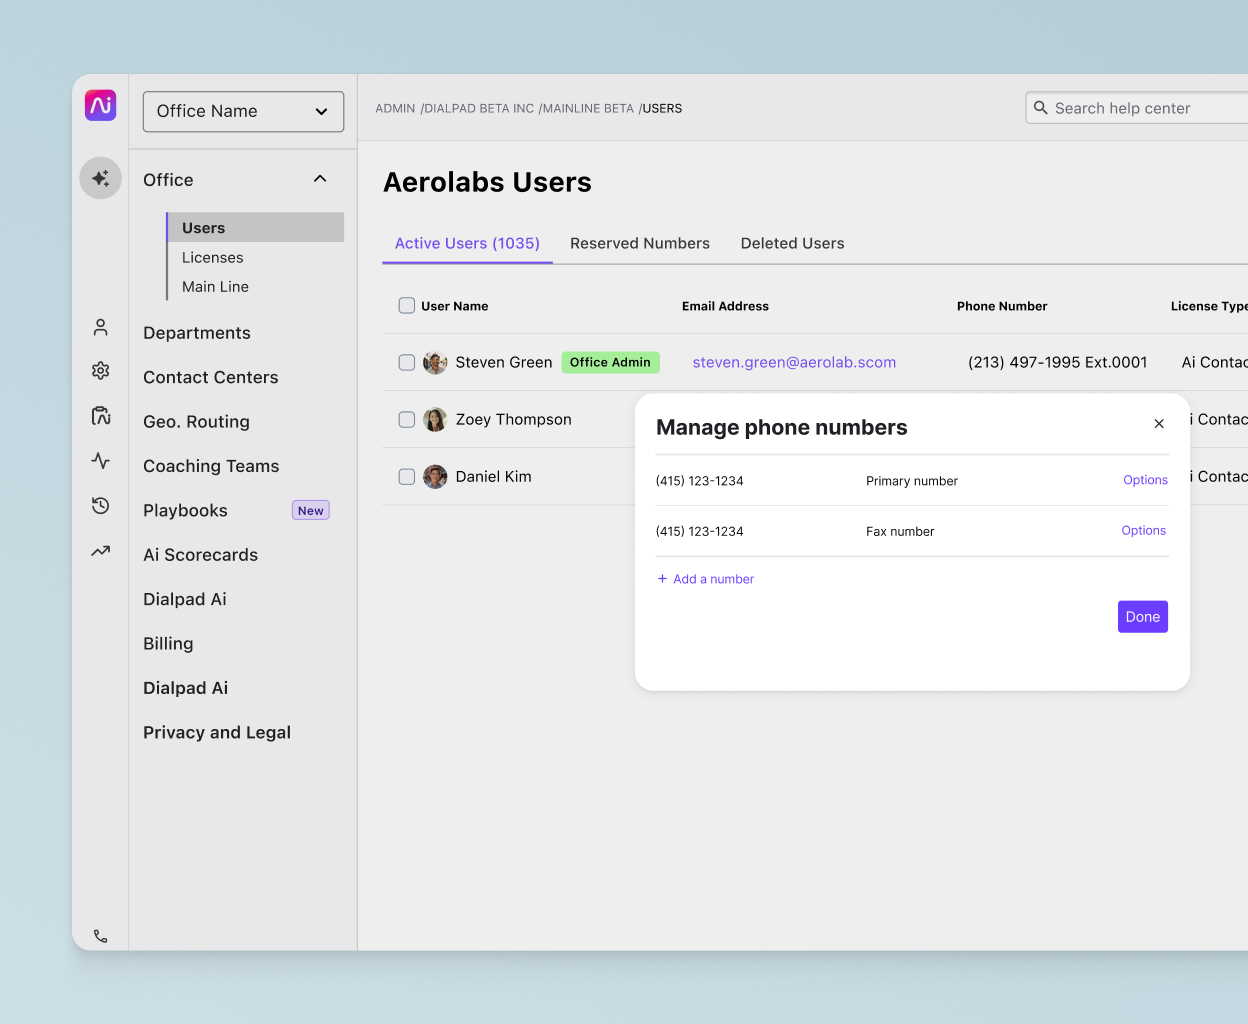Click the trending arrow analytics icon
The image size is (1248, 1024).
click(x=100, y=551)
